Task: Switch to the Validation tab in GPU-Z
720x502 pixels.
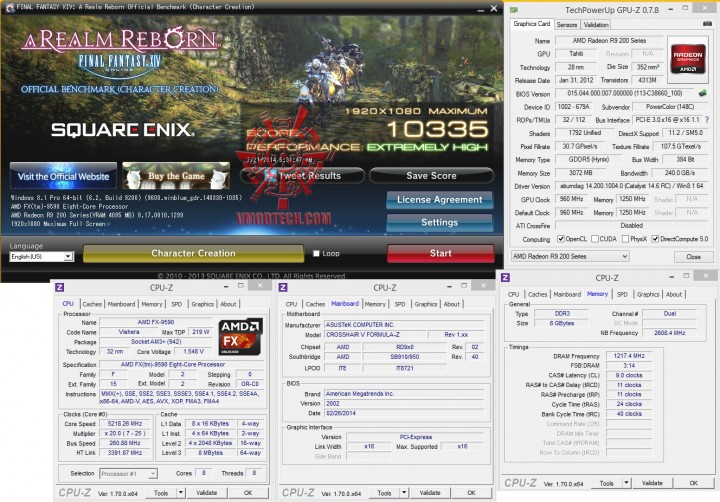Action: (596, 25)
